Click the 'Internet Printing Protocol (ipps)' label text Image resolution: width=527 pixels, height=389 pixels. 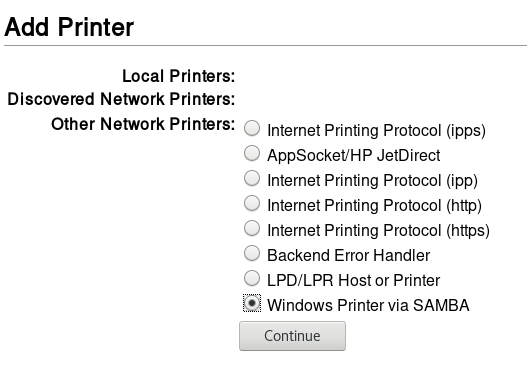click(376, 130)
